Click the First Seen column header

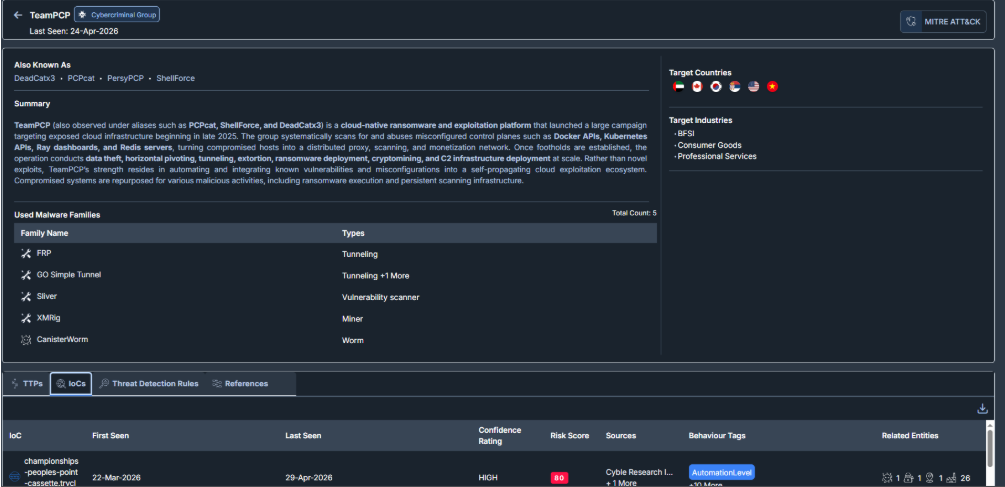point(110,436)
